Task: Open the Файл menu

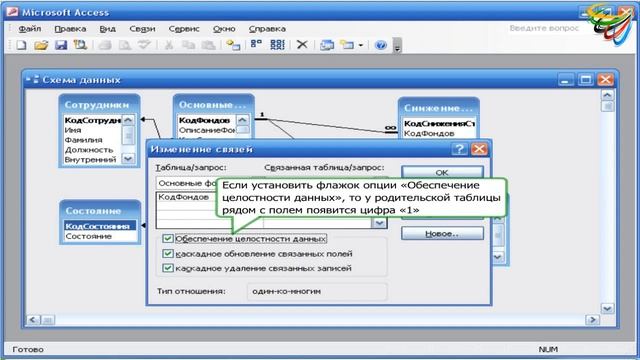Action: [x=30, y=29]
